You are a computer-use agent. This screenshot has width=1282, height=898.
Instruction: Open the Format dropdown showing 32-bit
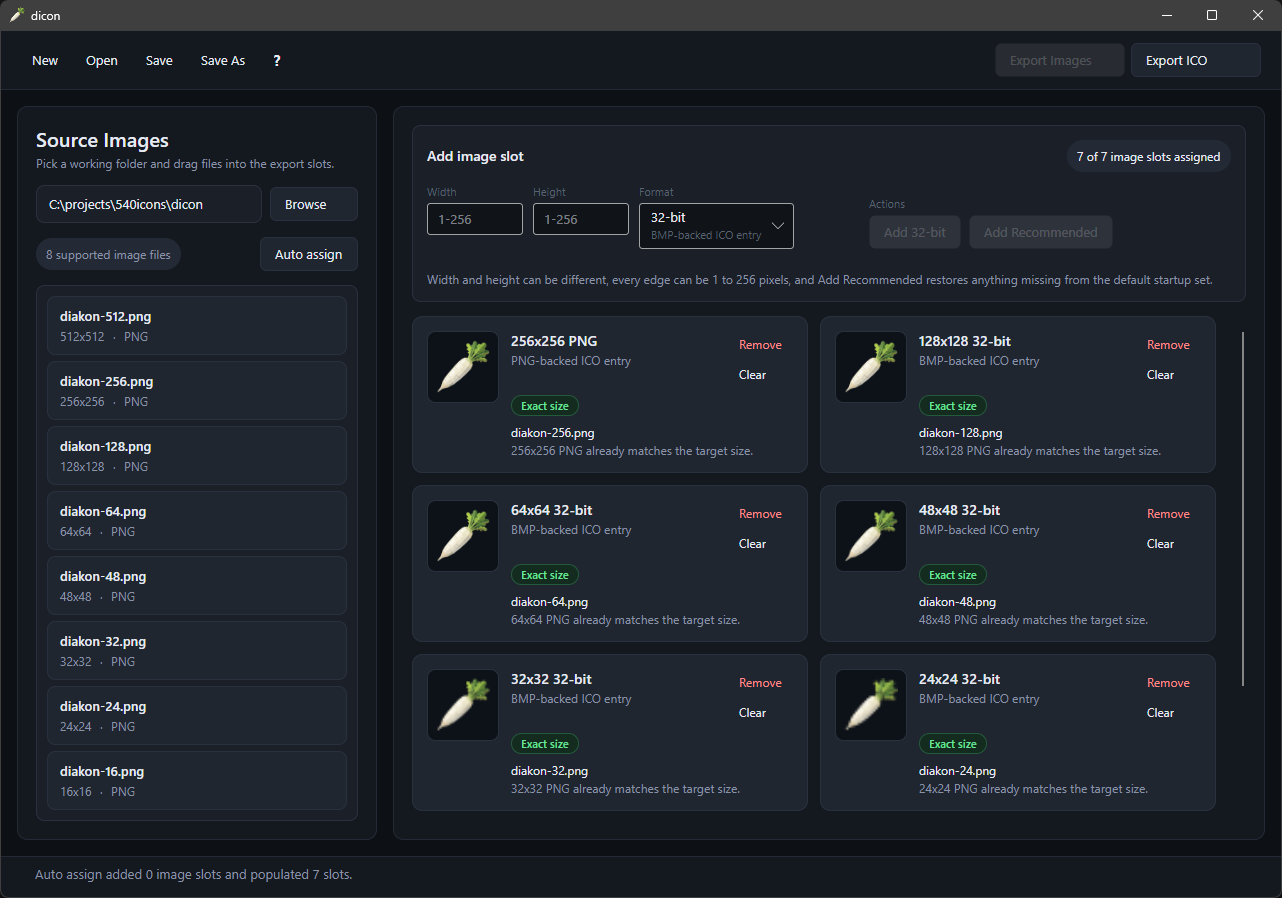tap(716, 226)
